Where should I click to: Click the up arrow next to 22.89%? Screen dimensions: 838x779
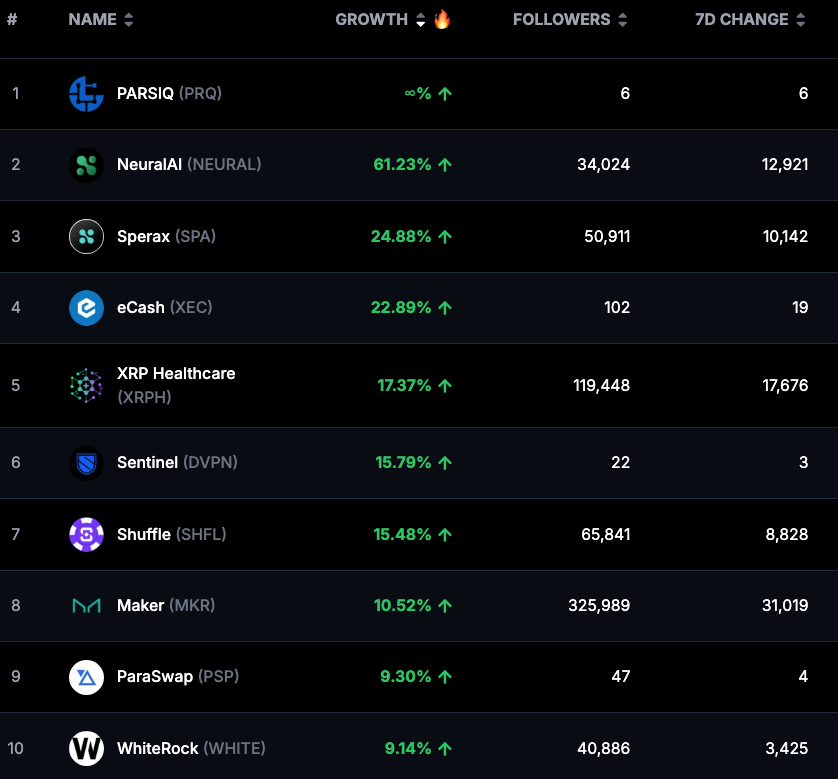pyautogui.click(x=445, y=308)
